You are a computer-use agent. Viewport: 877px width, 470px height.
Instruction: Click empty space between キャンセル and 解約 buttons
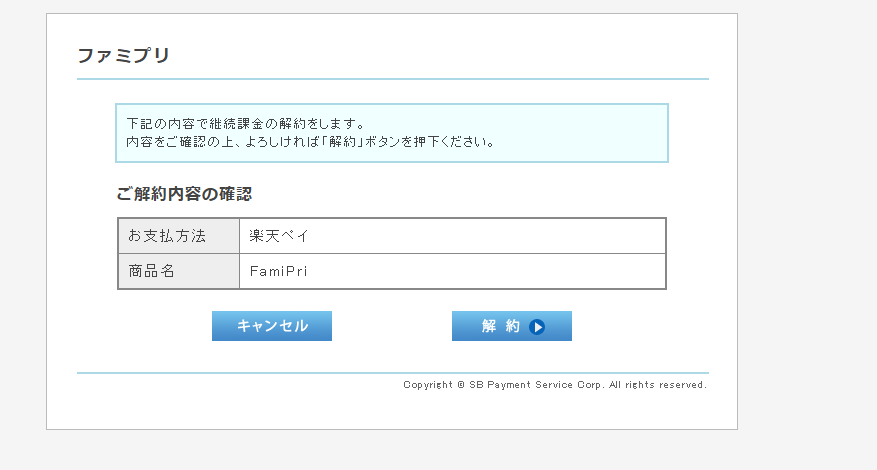coord(392,326)
